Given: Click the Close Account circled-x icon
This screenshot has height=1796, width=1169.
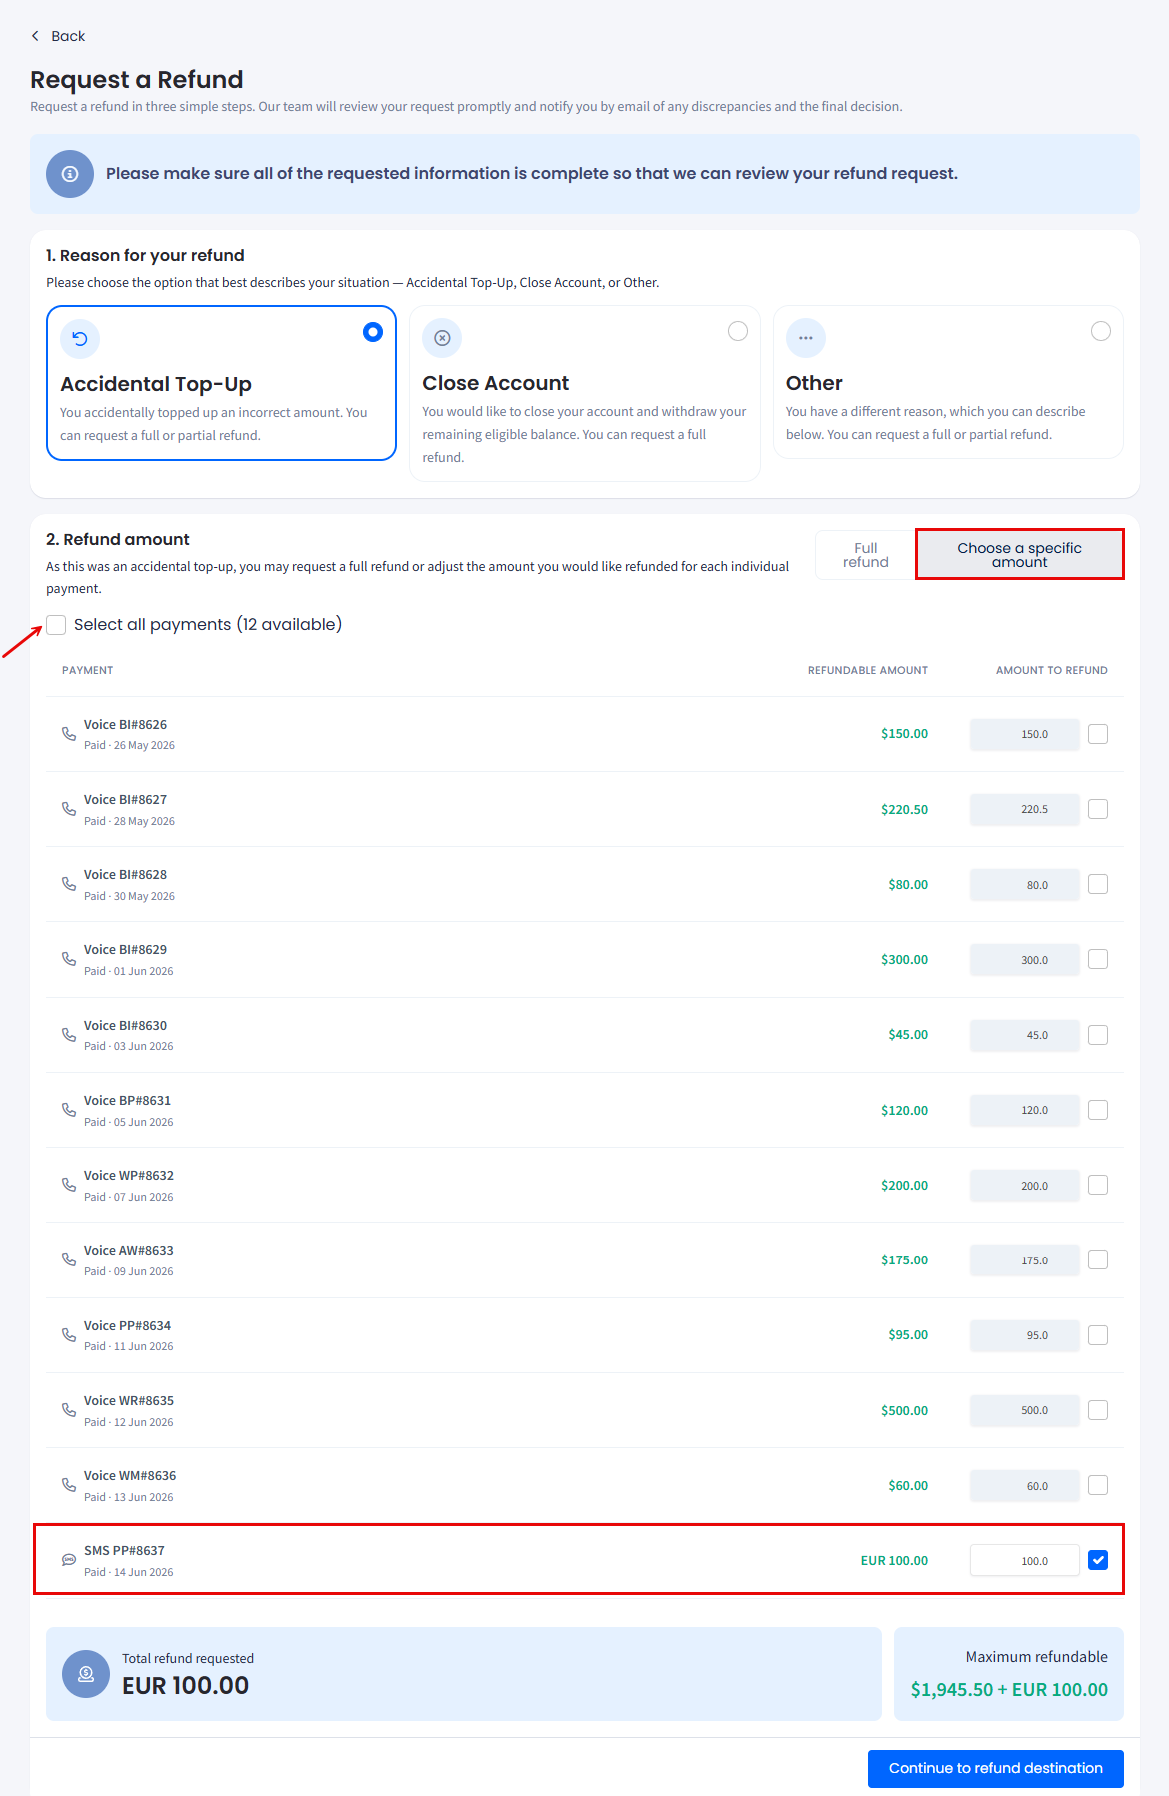Looking at the screenshot, I should (442, 338).
